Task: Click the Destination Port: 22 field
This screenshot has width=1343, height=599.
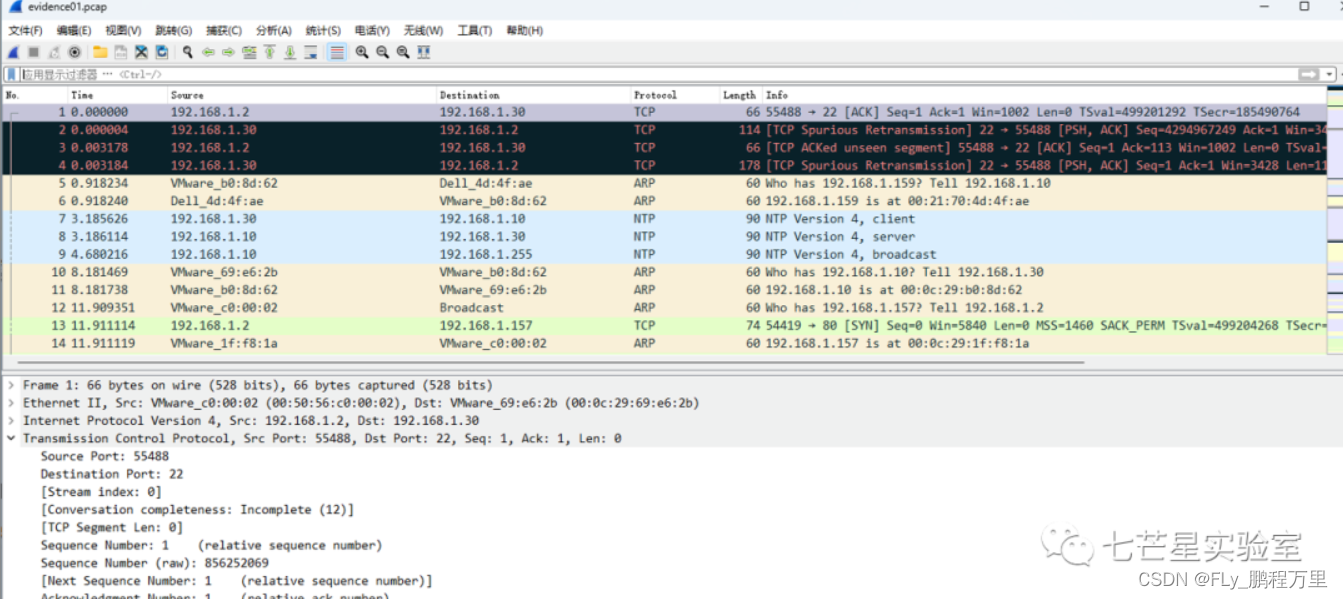Action: click(112, 474)
